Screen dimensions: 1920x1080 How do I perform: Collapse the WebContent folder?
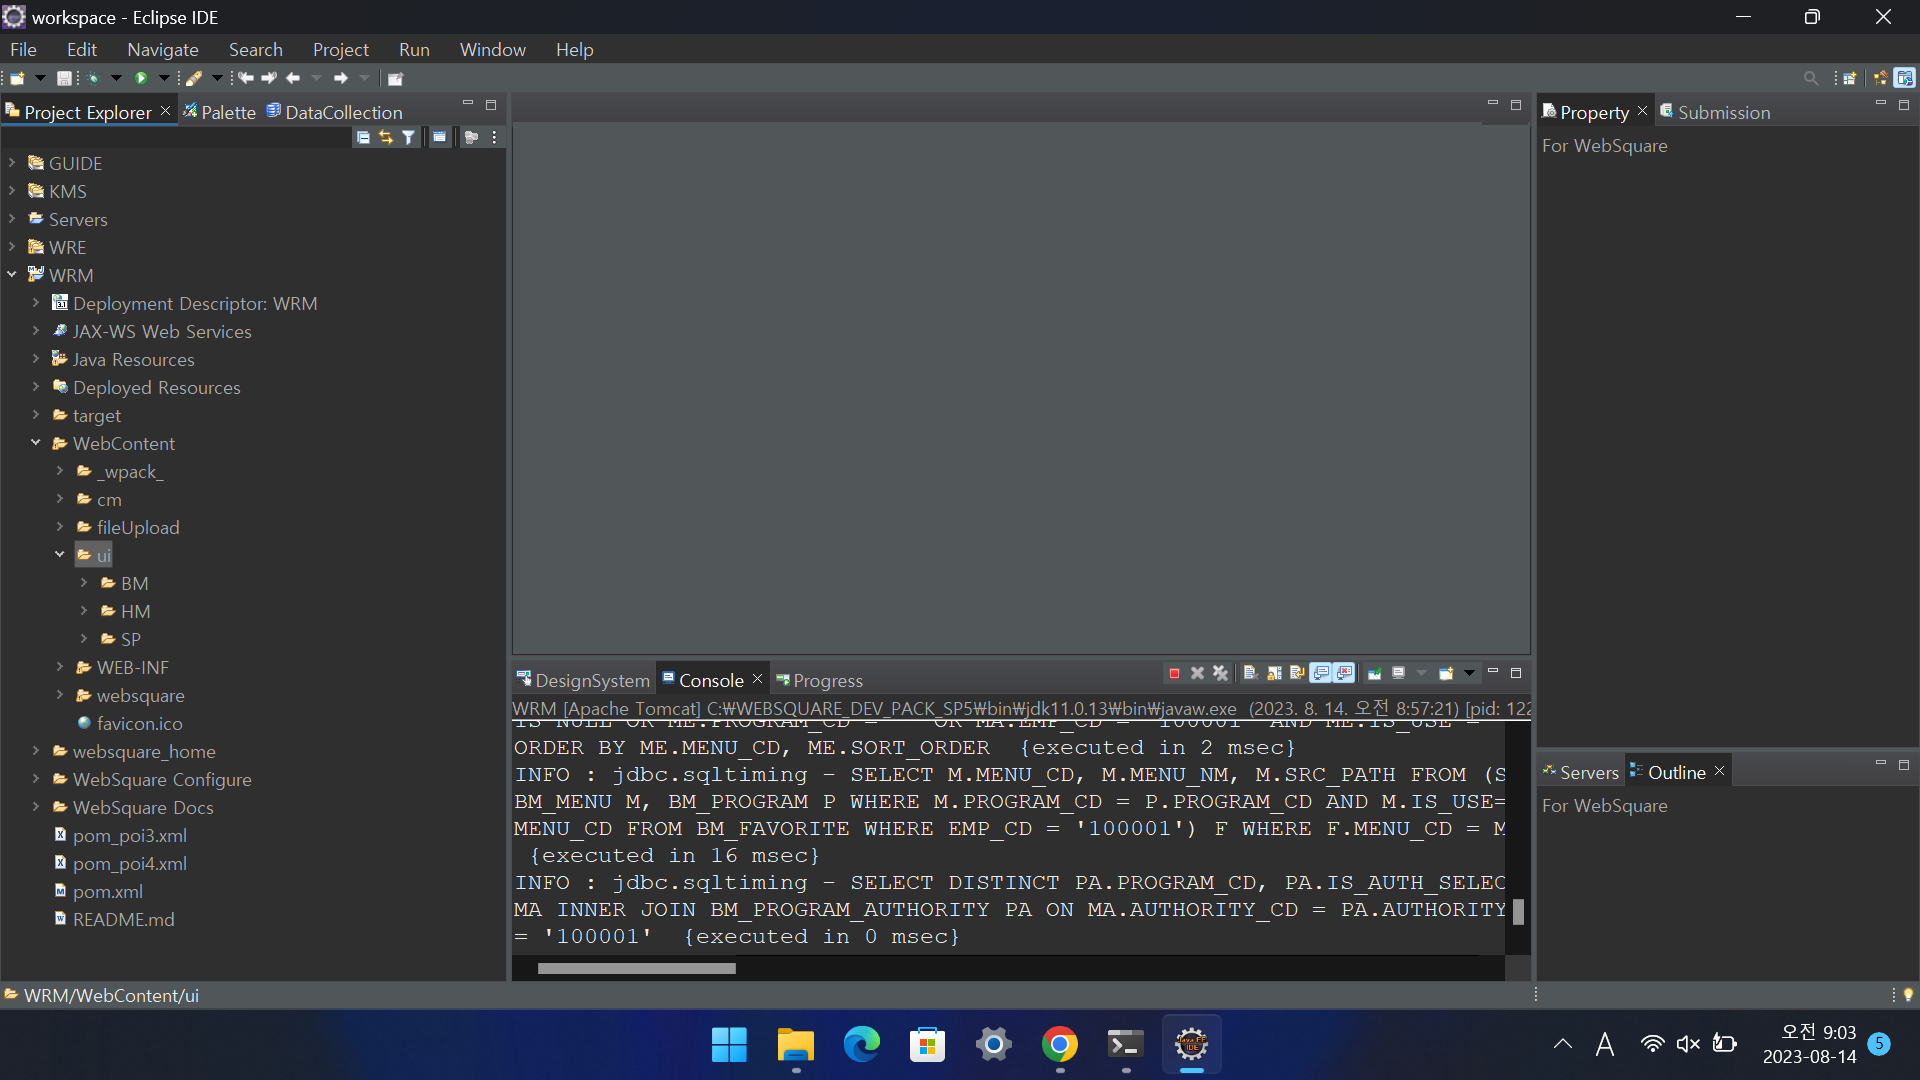point(36,443)
